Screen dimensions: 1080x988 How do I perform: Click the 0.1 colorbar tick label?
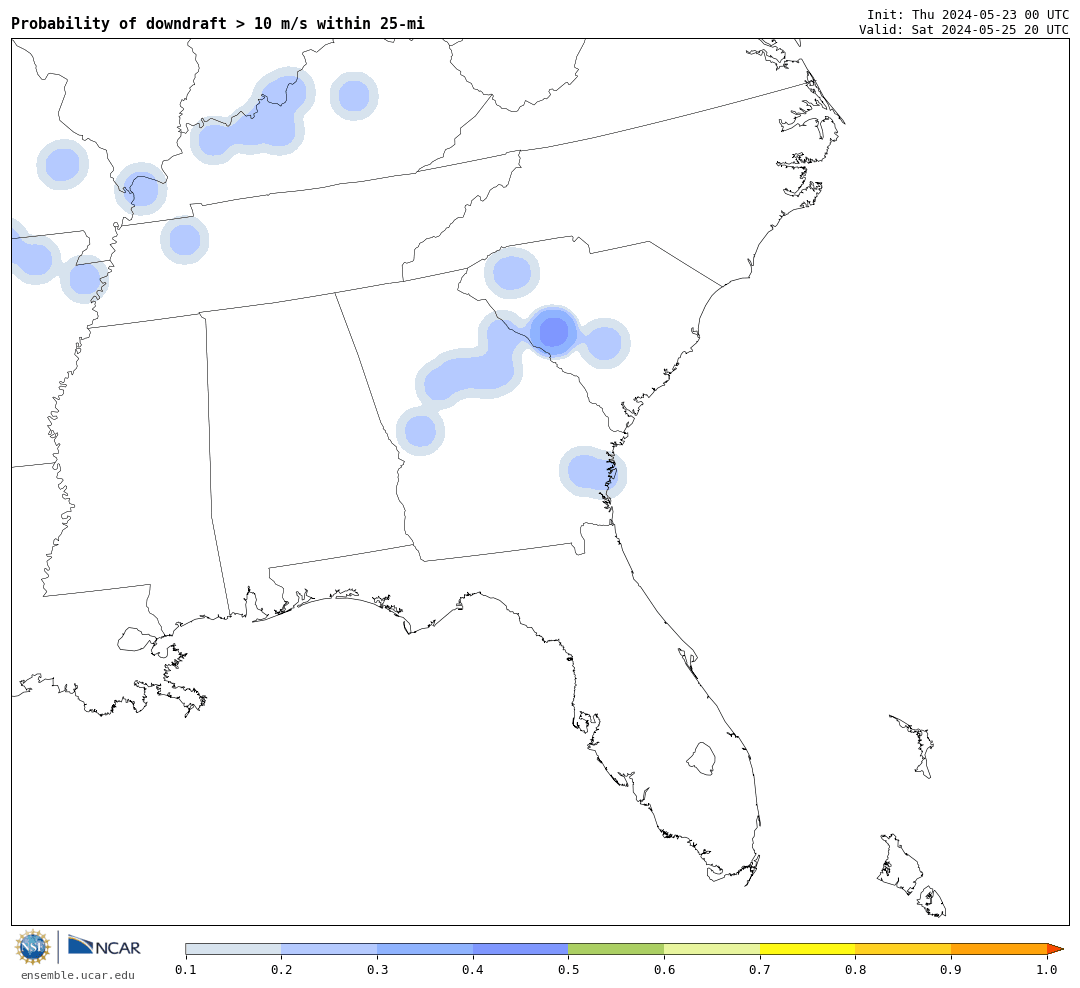coord(186,970)
